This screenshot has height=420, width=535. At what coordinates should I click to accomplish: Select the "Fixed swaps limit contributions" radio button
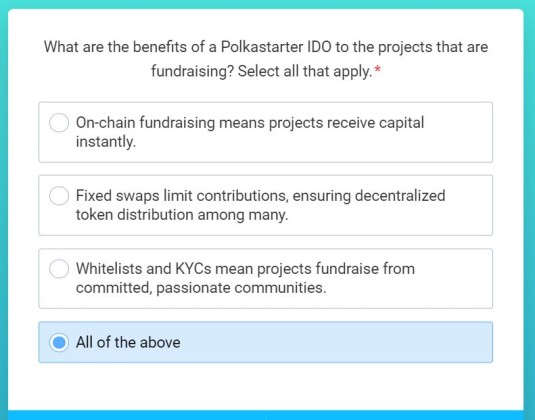click(x=59, y=195)
